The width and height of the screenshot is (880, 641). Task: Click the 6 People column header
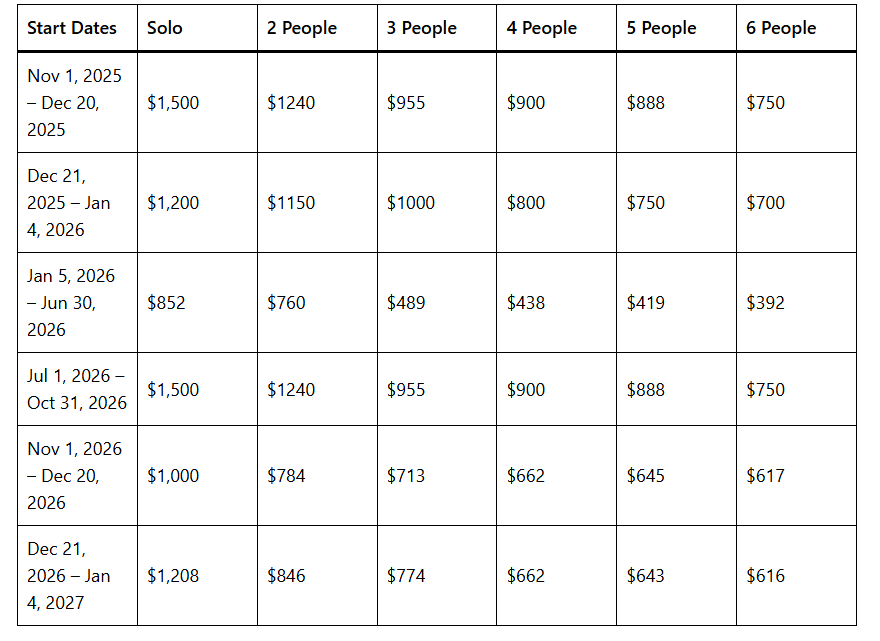point(781,28)
